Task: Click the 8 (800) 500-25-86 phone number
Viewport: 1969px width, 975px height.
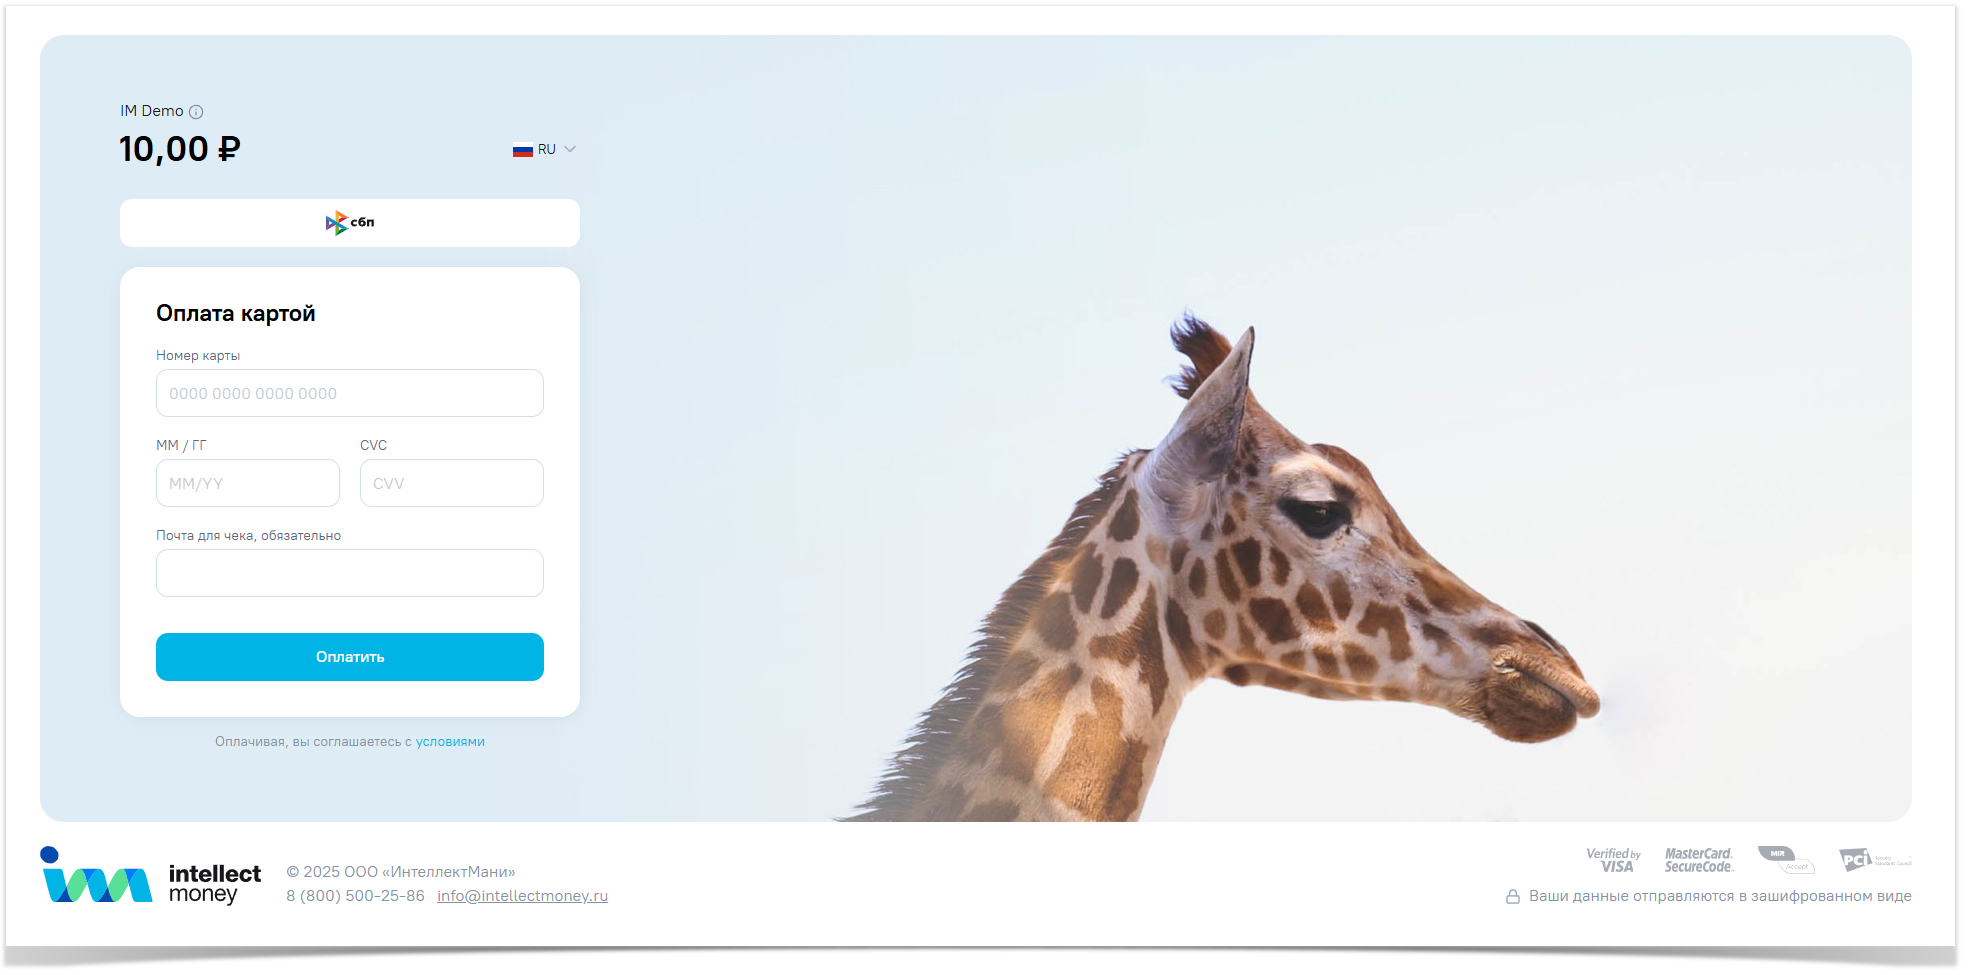Action: [355, 896]
